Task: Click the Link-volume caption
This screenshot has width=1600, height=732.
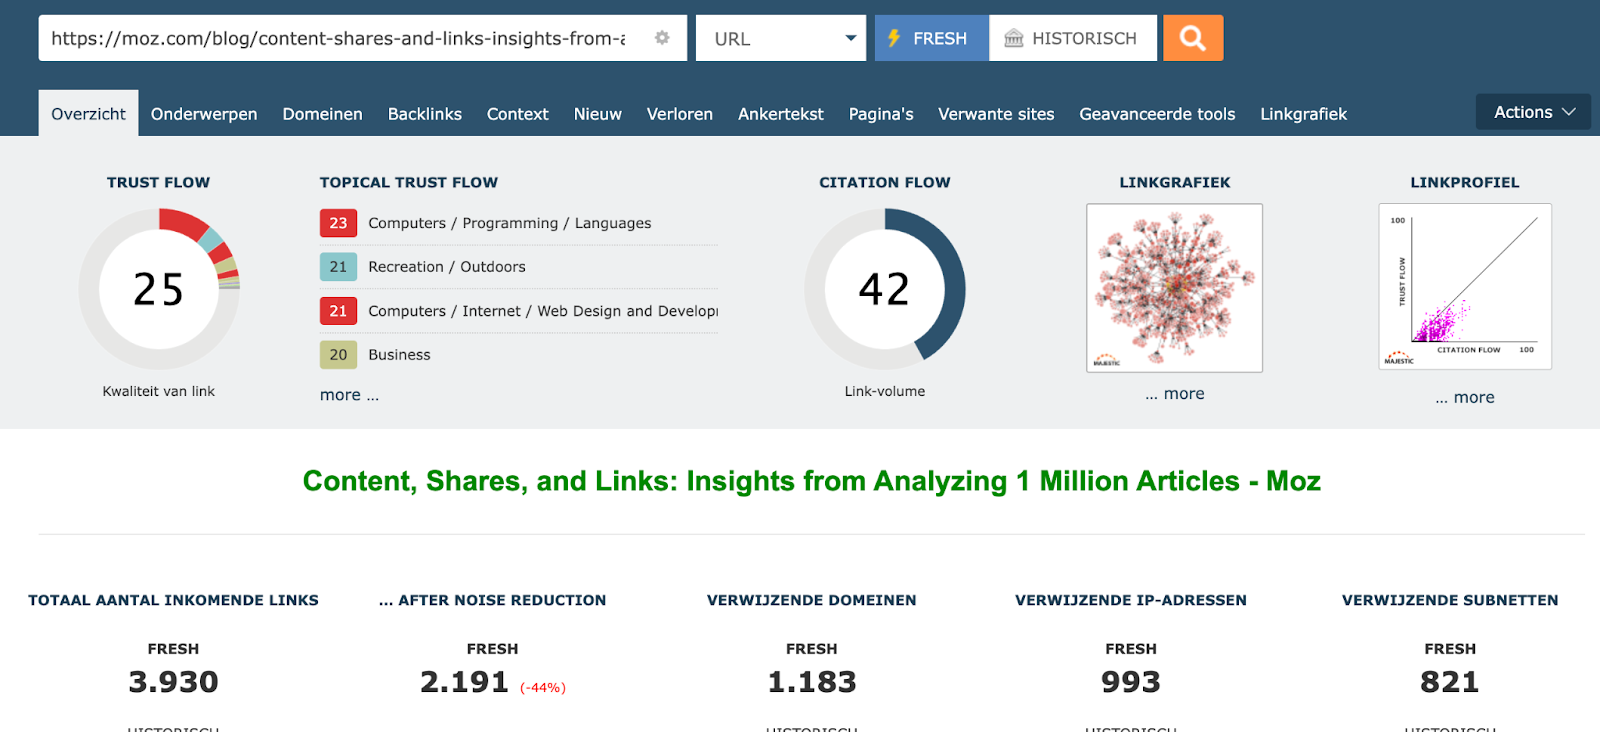Action: point(885,391)
